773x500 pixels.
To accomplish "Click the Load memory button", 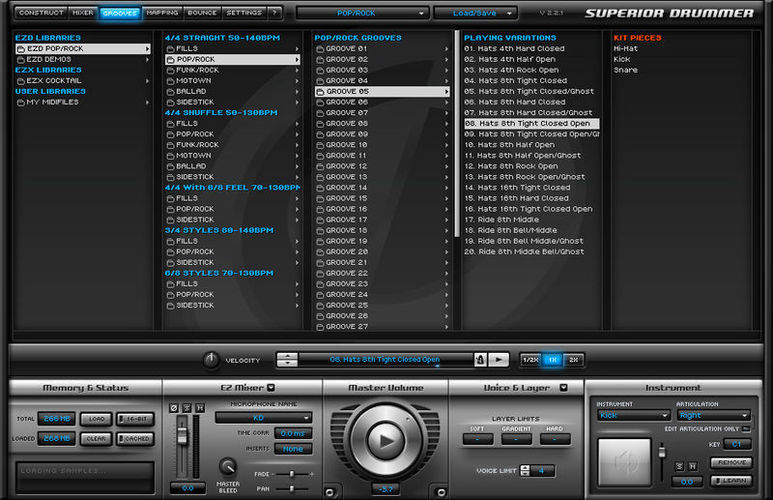I will click(96, 419).
